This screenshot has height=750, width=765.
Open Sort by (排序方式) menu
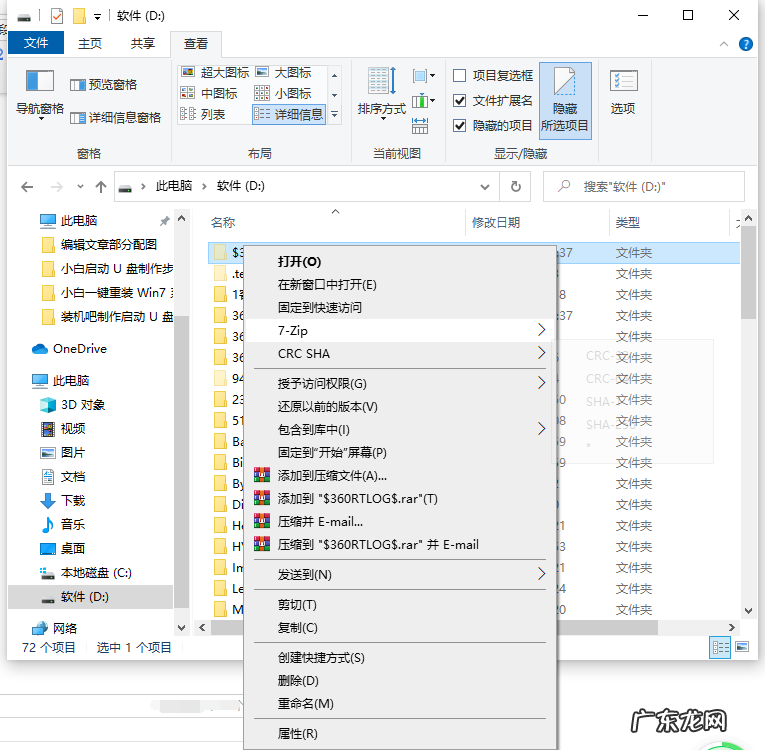coord(382,93)
